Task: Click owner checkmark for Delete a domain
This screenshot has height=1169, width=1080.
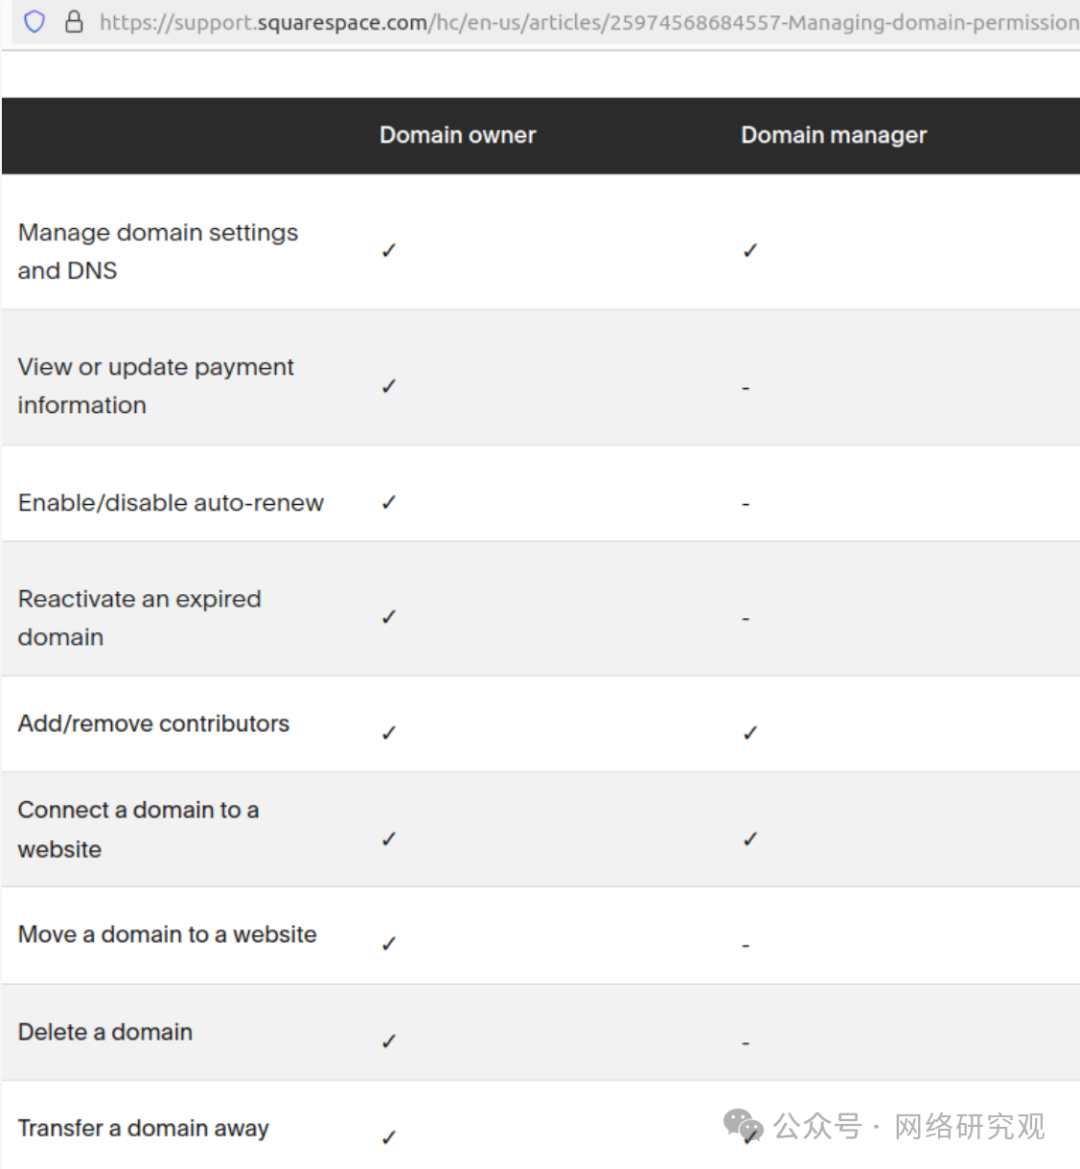Action: tap(389, 1041)
